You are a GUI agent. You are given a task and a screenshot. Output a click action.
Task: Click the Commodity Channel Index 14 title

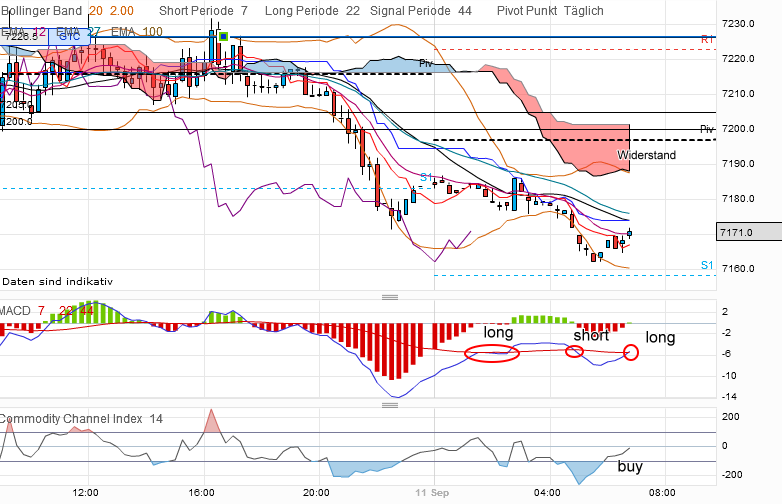[x=81, y=419]
